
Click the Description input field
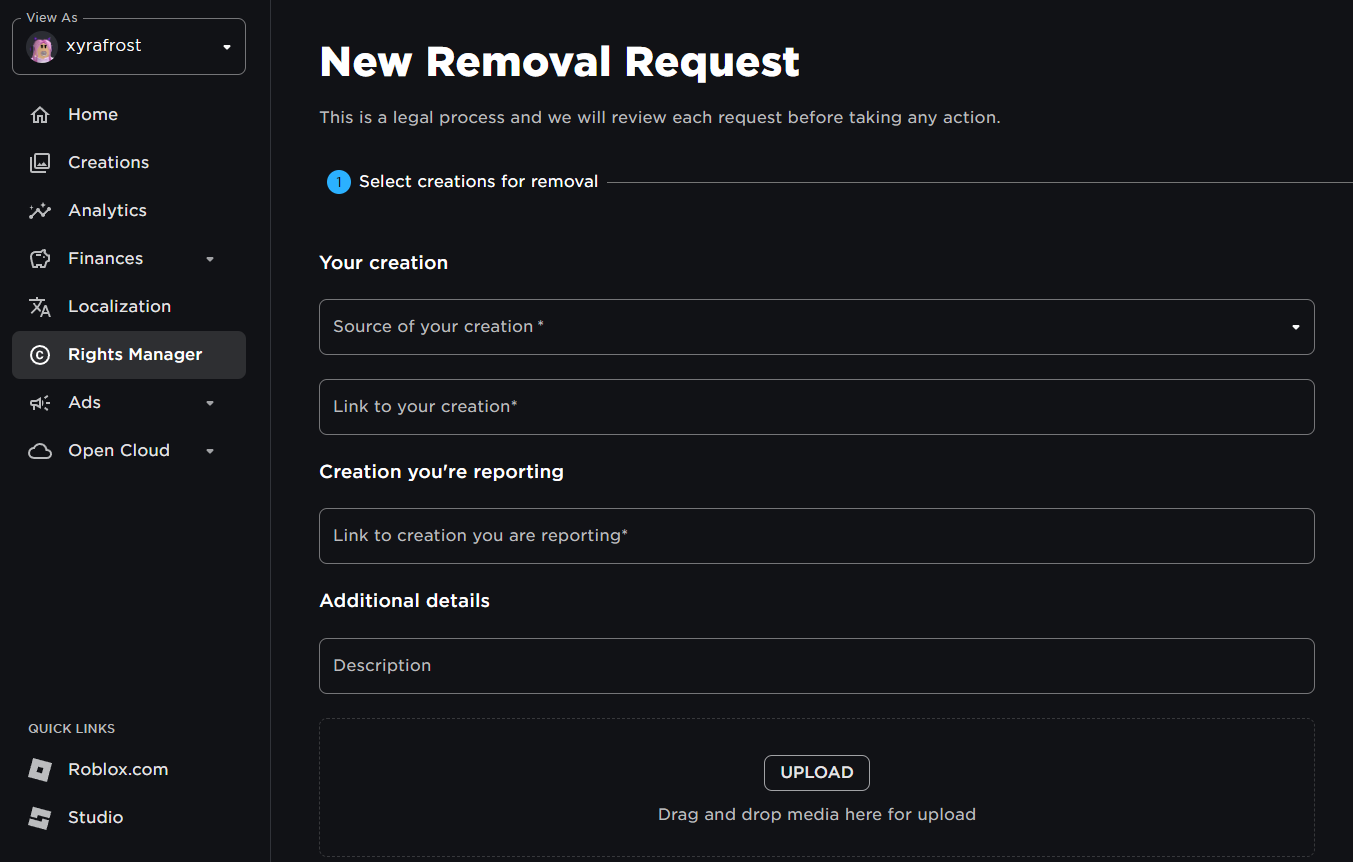coord(816,665)
